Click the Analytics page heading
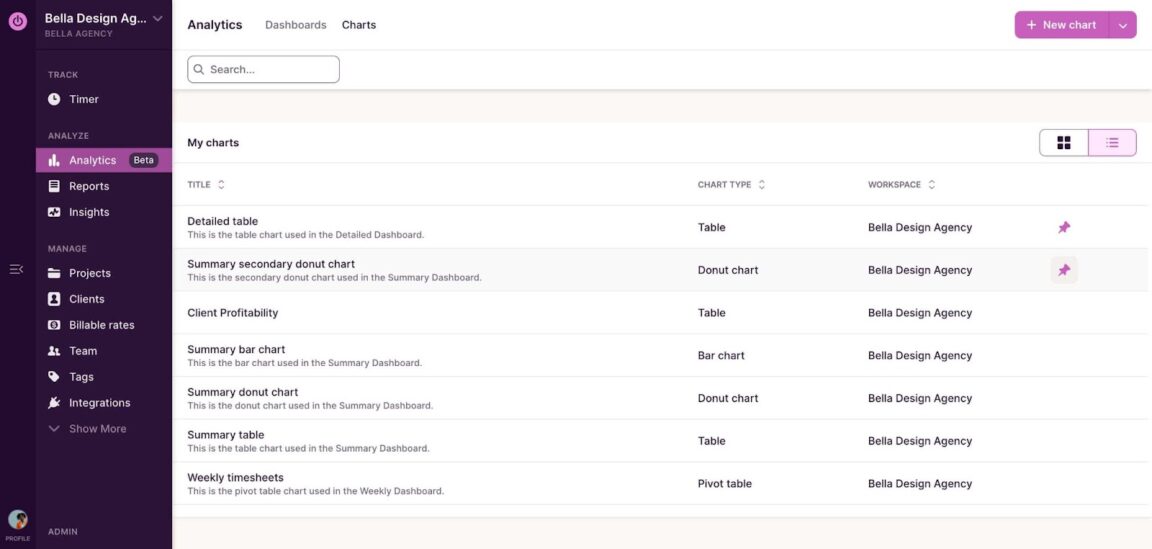 215,25
